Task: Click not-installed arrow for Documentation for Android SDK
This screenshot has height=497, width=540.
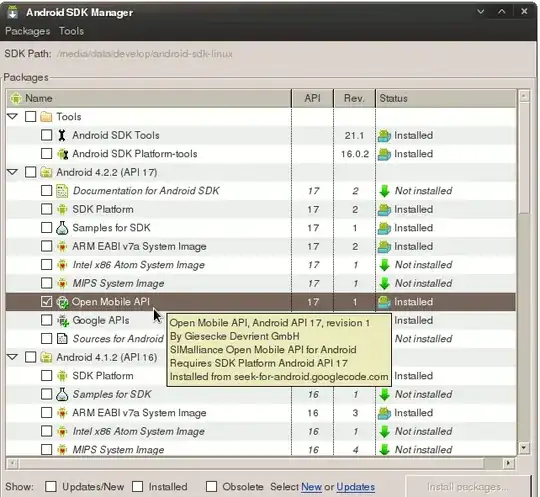Action: (x=384, y=191)
